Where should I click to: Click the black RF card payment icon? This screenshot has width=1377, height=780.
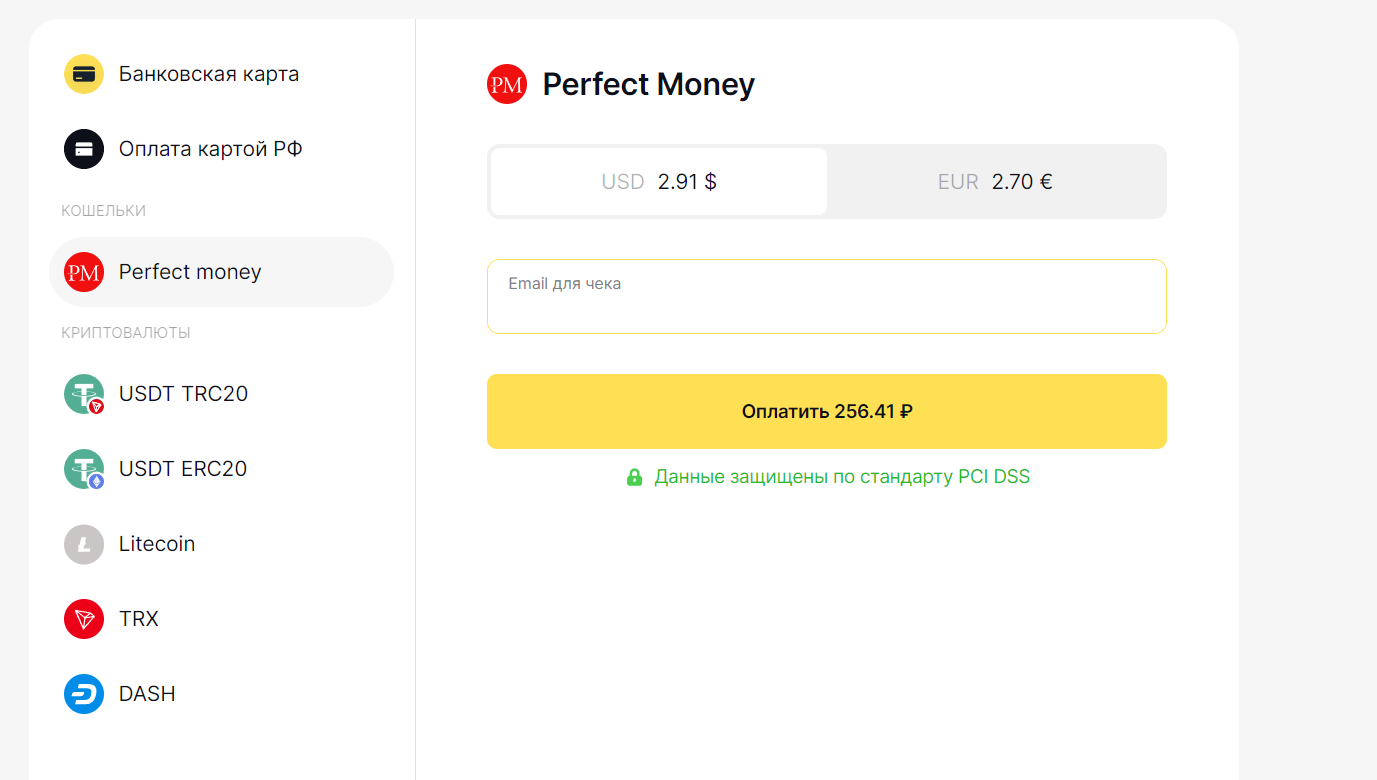84,149
